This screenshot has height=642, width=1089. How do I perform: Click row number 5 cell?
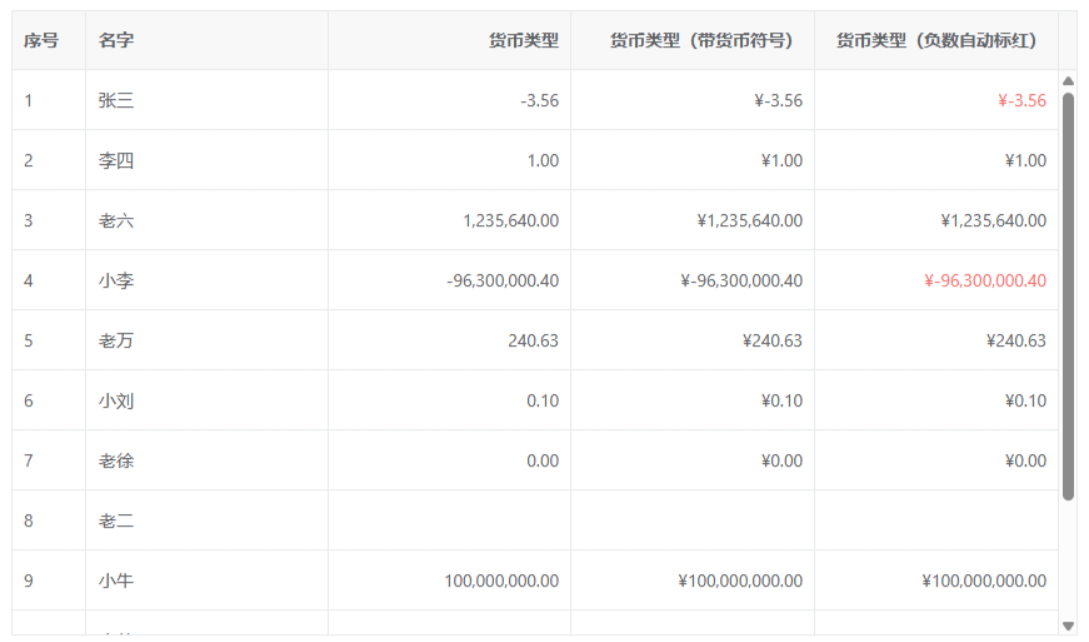point(49,340)
